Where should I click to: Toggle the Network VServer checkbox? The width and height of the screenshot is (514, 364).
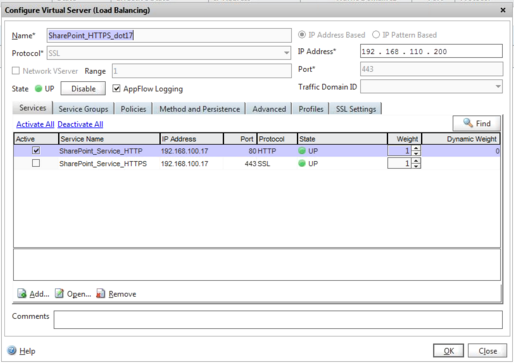tap(16, 71)
